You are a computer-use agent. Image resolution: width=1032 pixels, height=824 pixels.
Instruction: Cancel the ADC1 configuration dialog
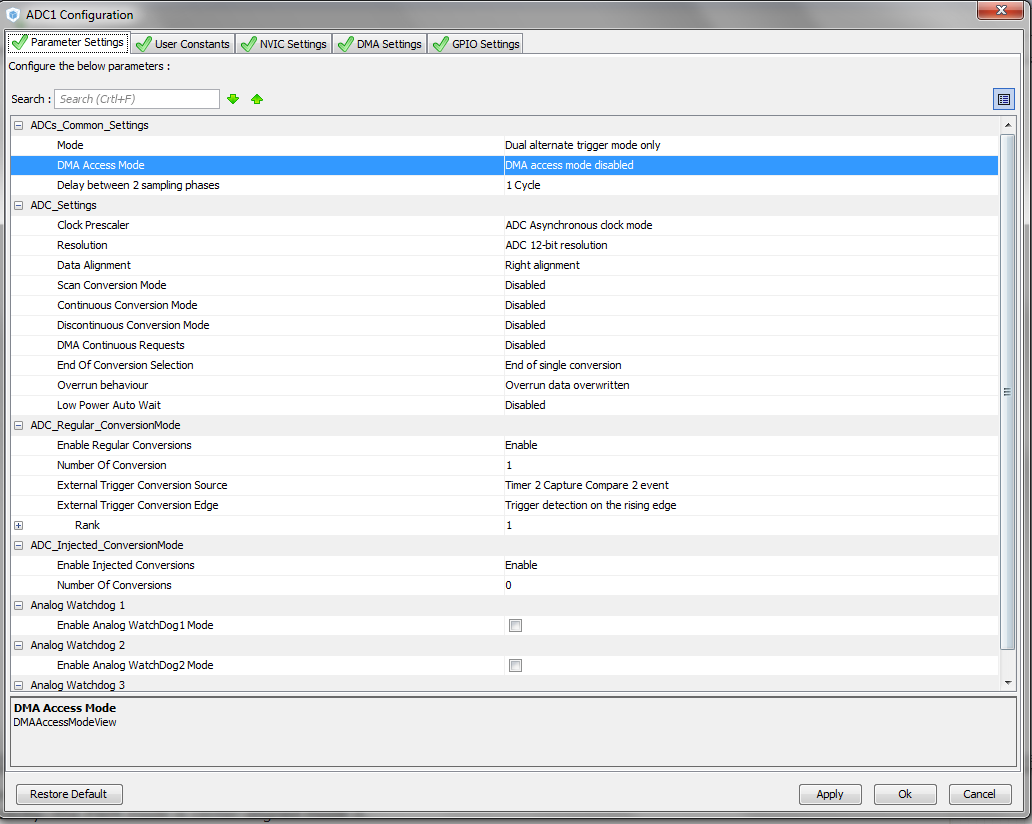pos(979,793)
